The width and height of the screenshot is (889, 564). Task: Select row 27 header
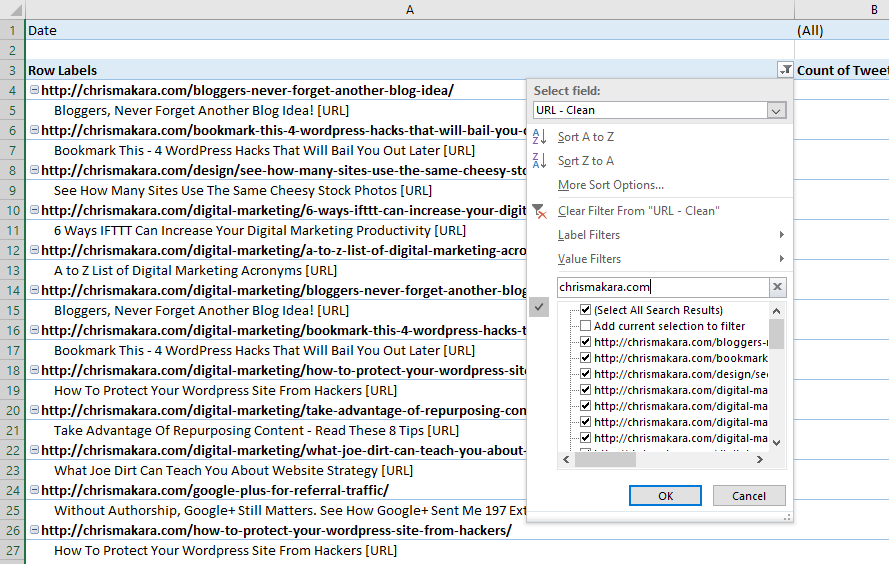(x=12, y=550)
